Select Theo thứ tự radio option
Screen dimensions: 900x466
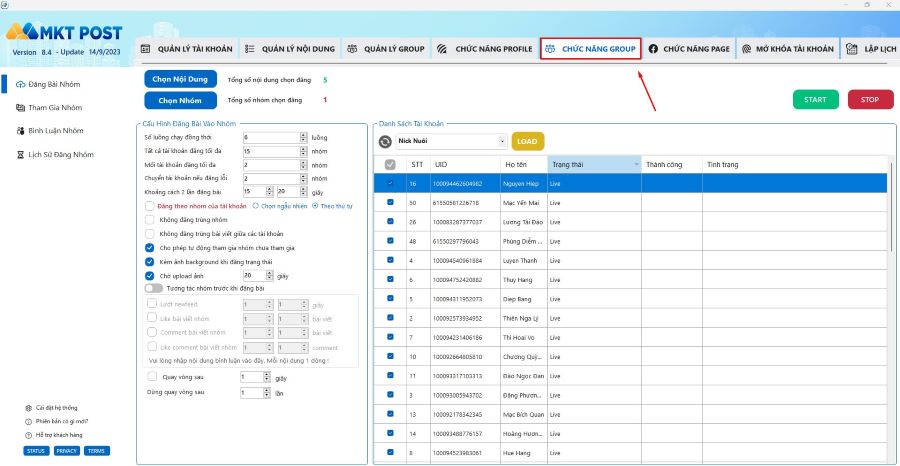pyautogui.click(x=315, y=206)
